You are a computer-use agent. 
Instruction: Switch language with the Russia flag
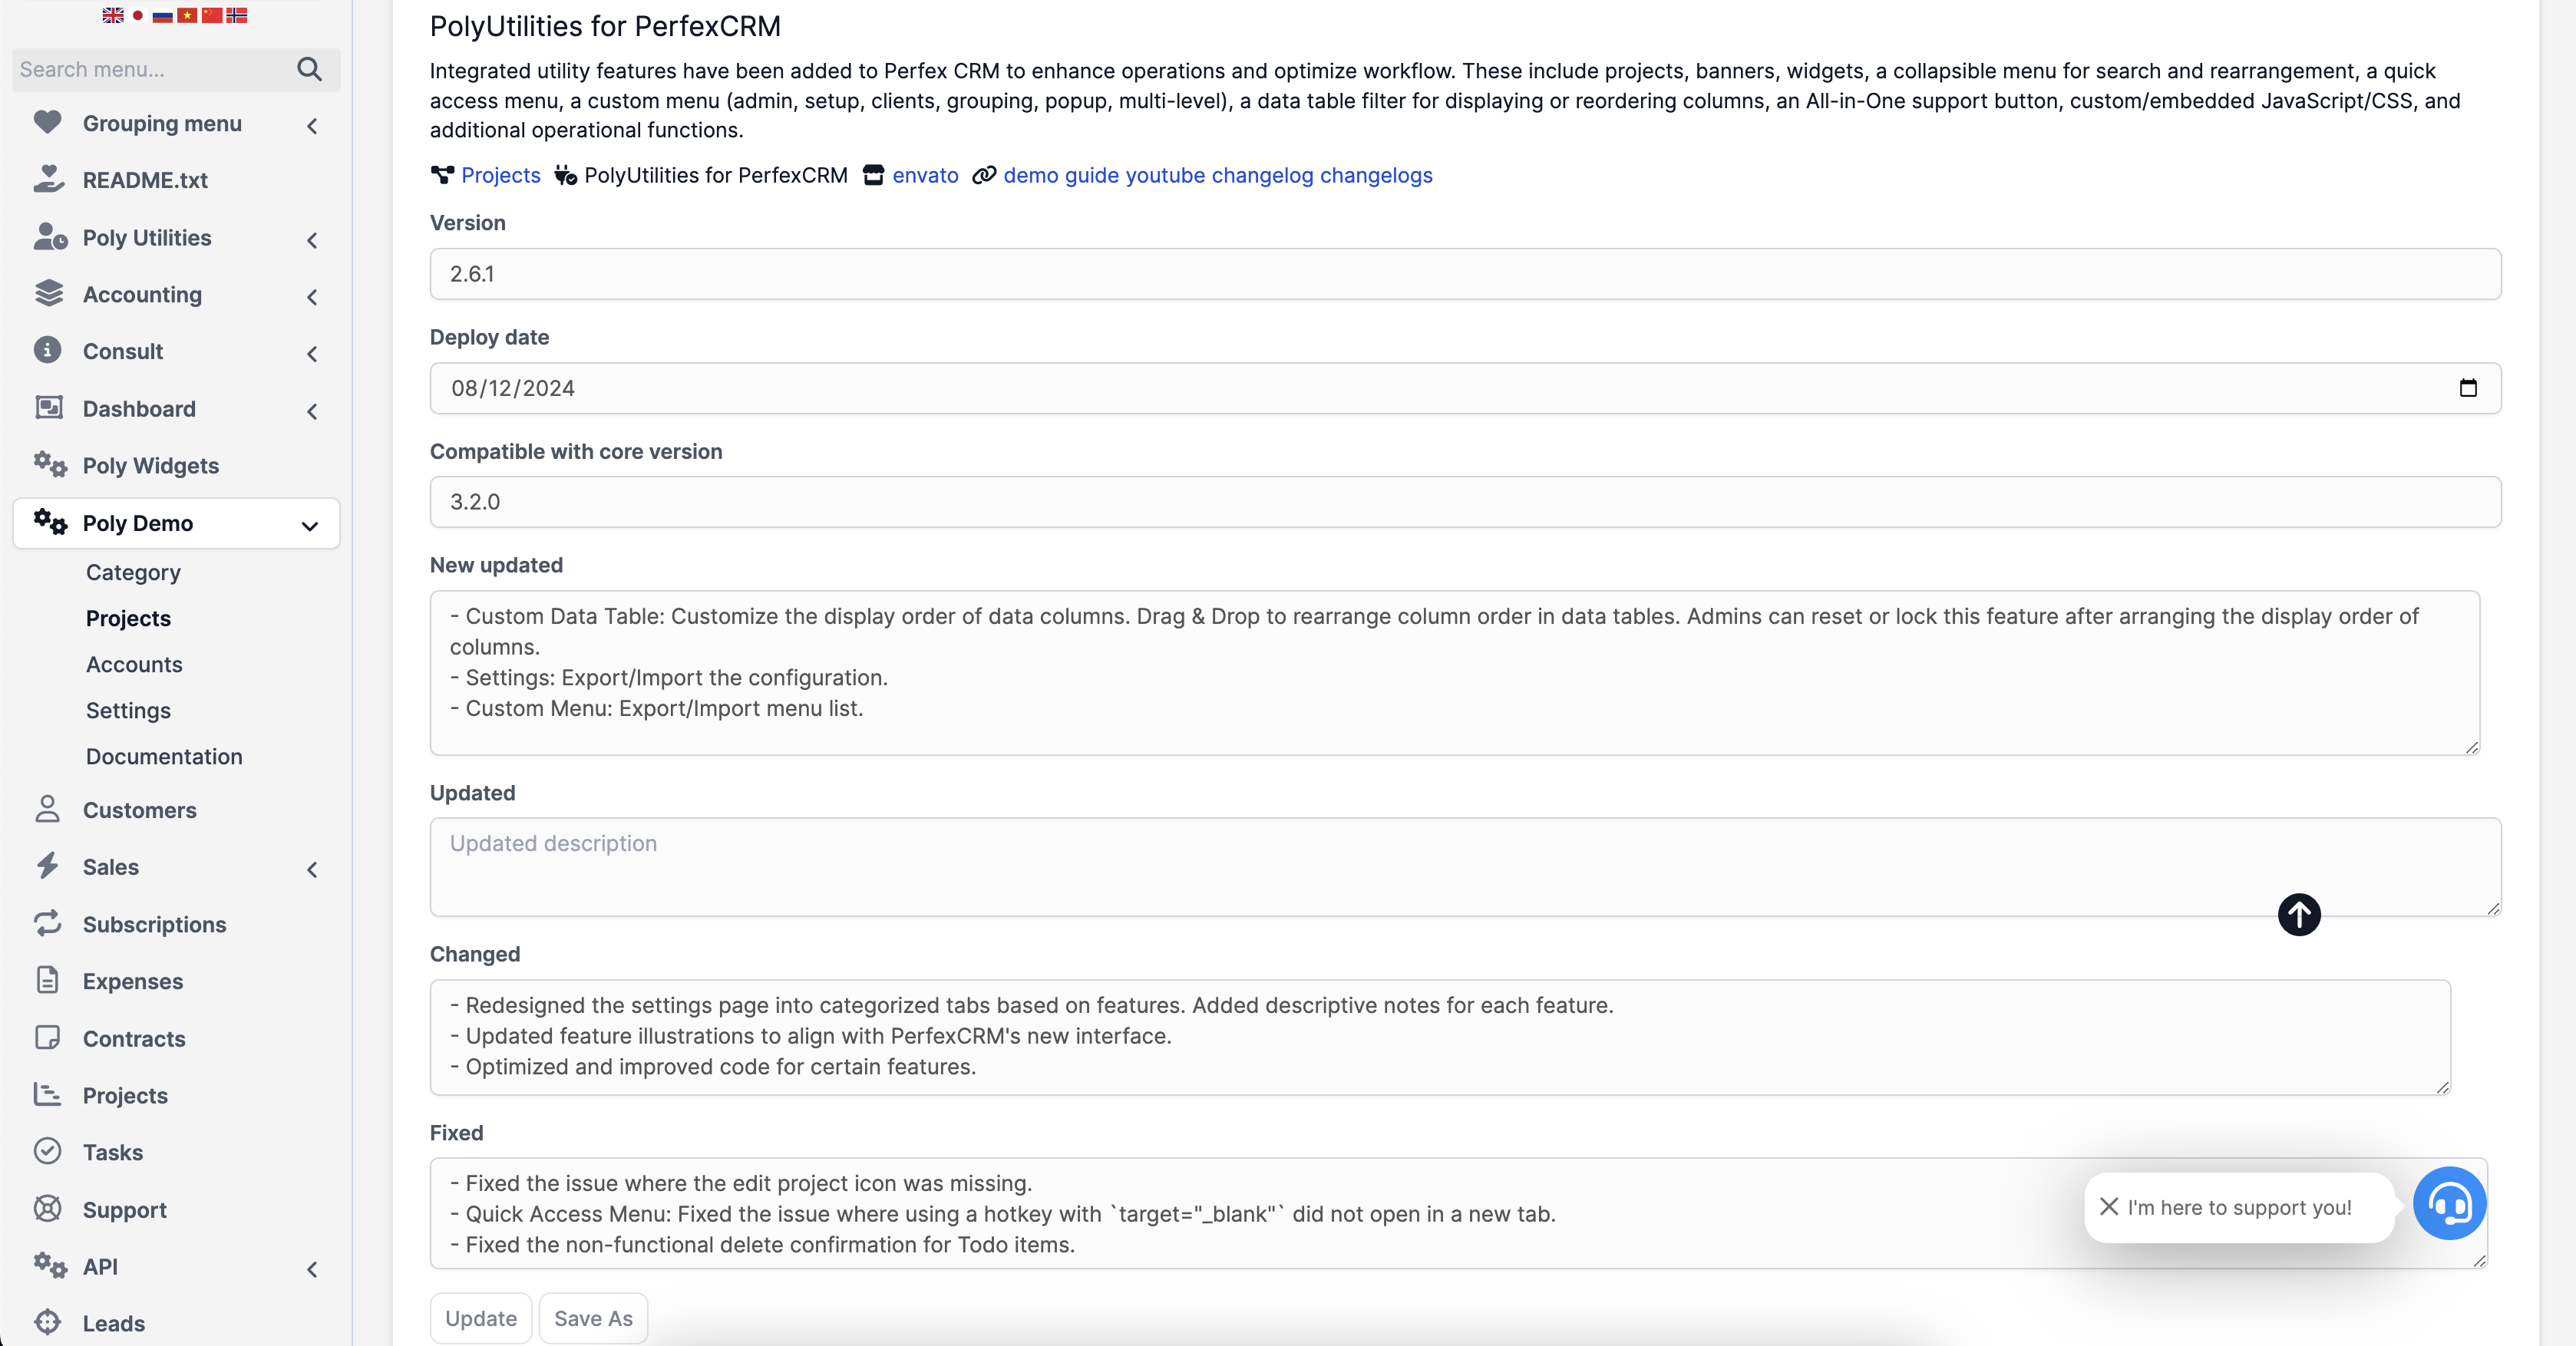162,15
